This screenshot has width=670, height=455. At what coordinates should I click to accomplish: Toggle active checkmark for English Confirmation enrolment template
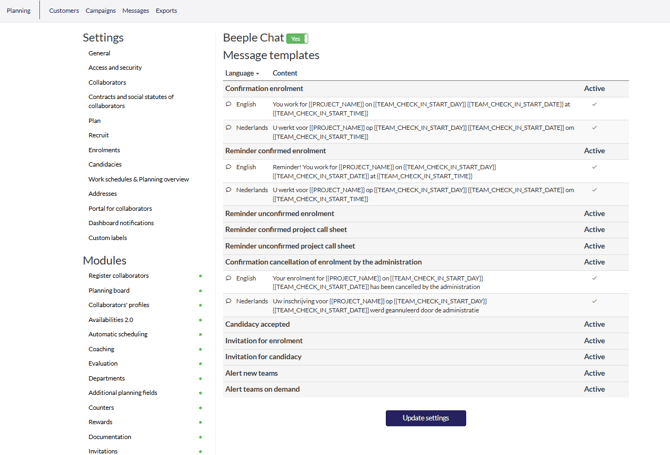(594, 104)
